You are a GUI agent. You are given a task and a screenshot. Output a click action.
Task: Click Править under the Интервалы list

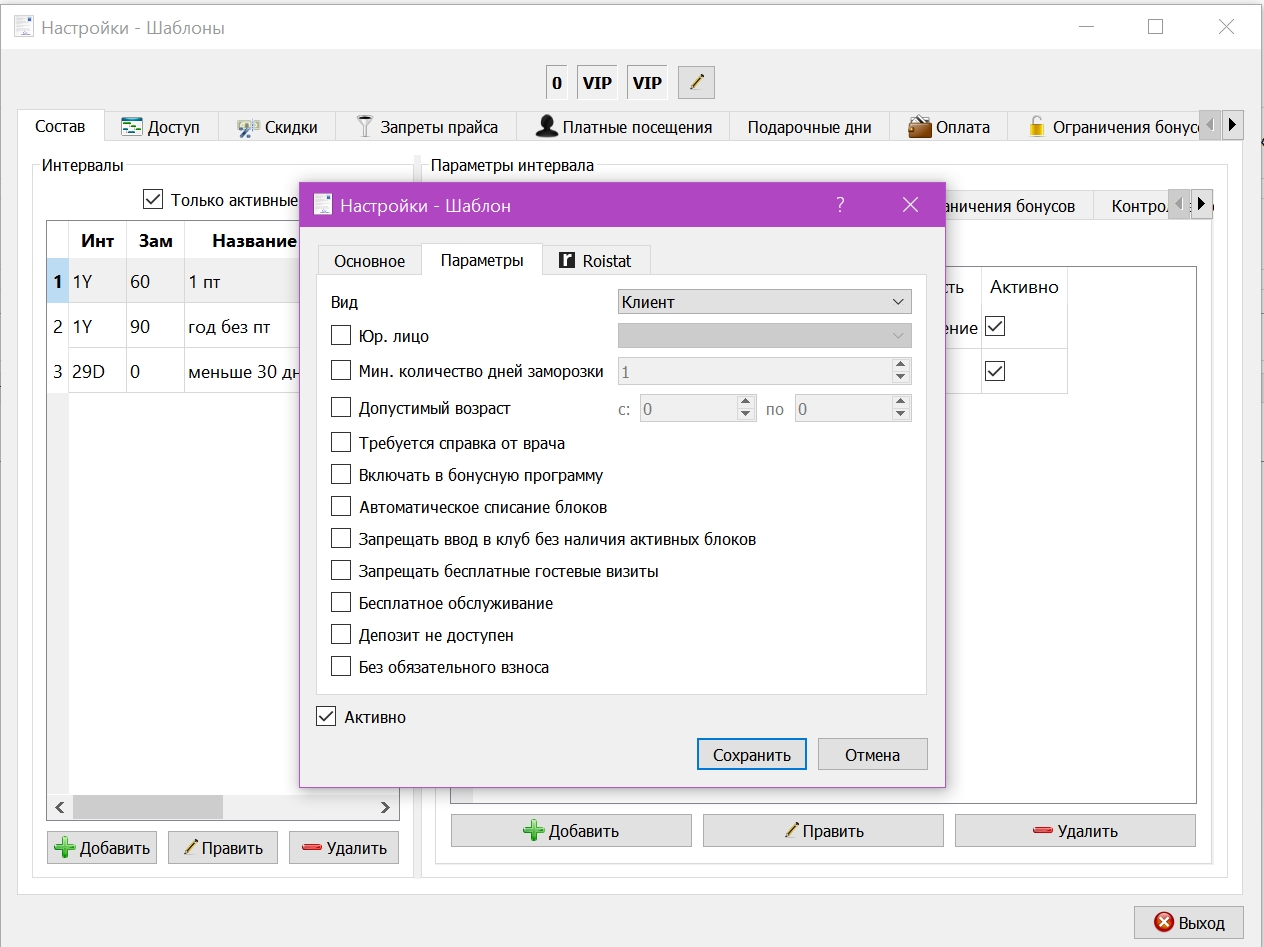point(223,848)
